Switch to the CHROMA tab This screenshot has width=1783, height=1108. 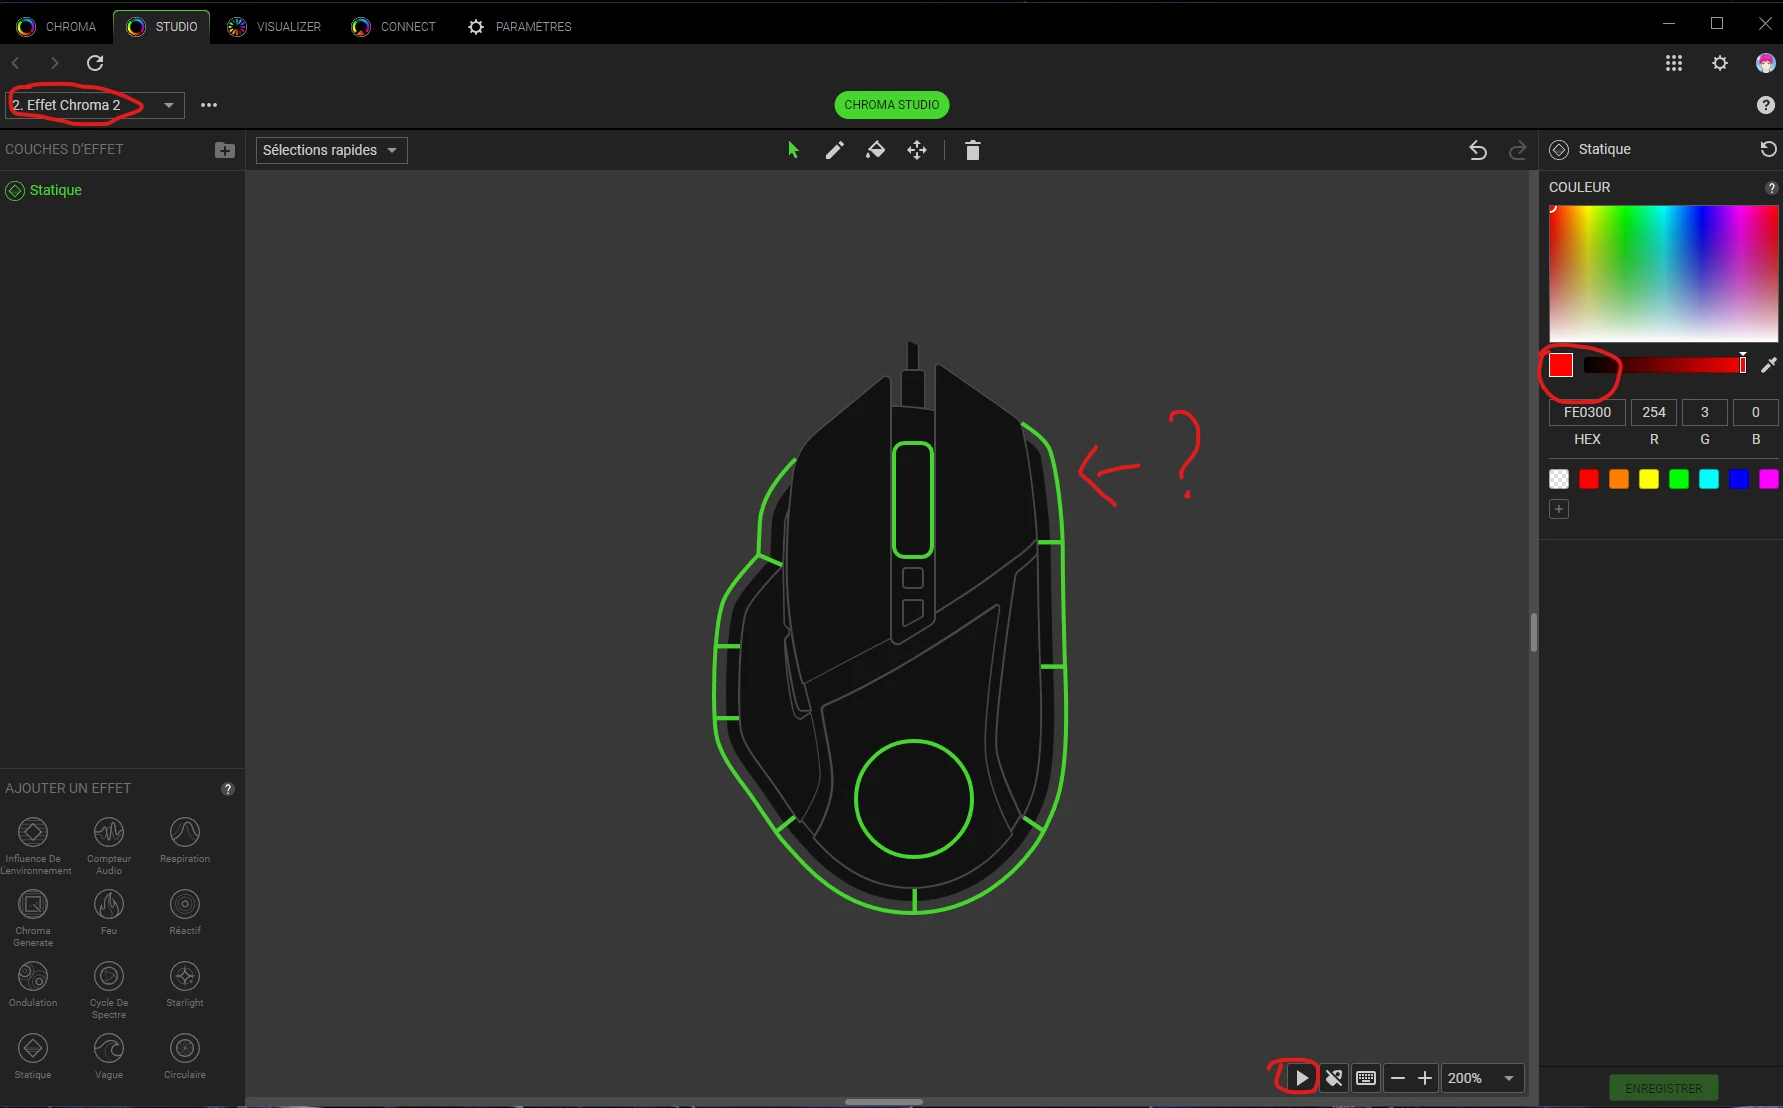pos(56,27)
